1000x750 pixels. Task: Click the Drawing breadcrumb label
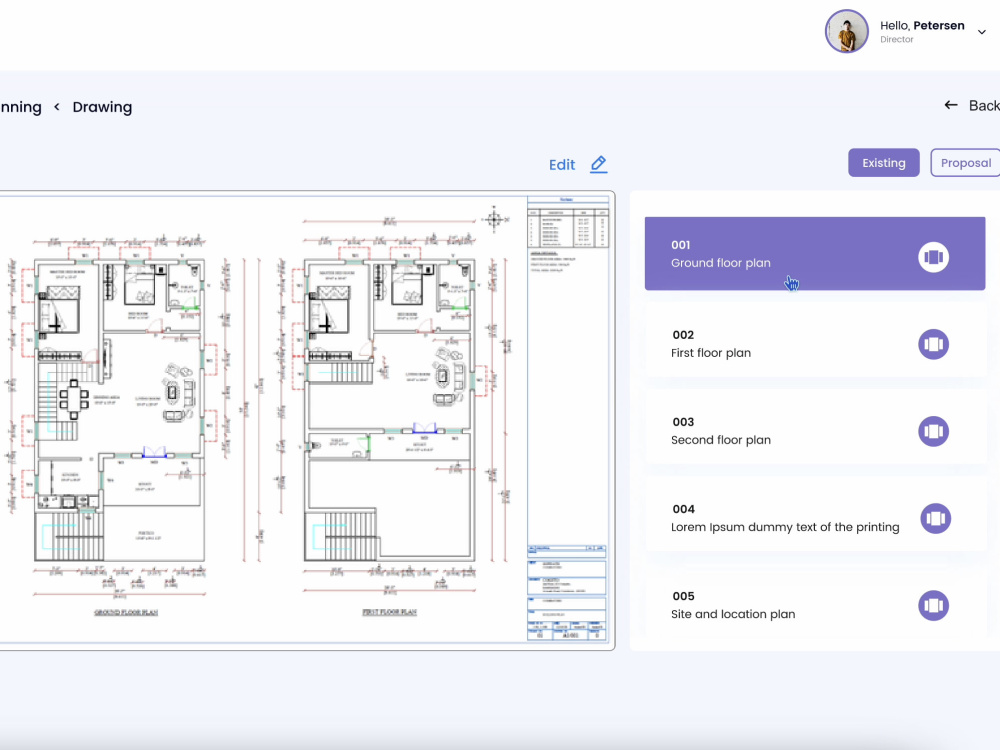coord(102,107)
